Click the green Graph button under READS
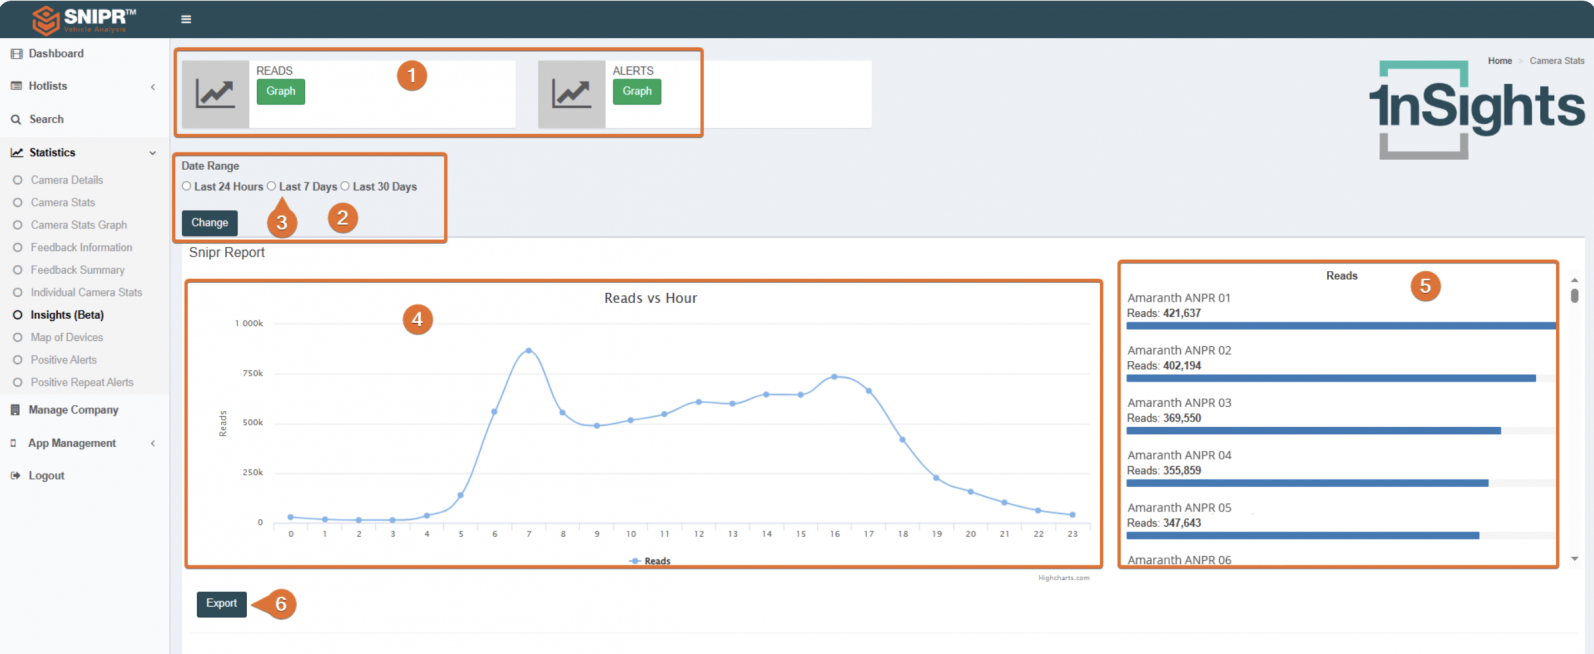This screenshot has width=1594, height=654. [x=281, y=91]
